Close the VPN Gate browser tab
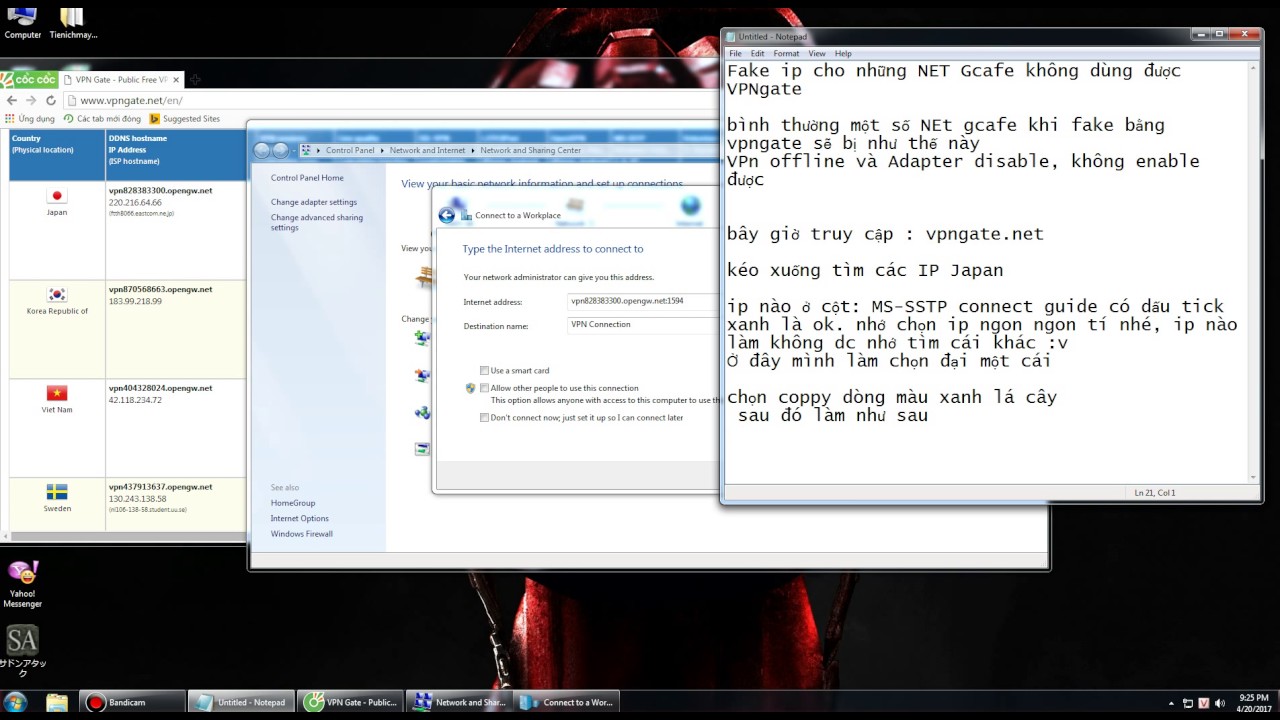 pyautogui.click(x=176, y=79)
